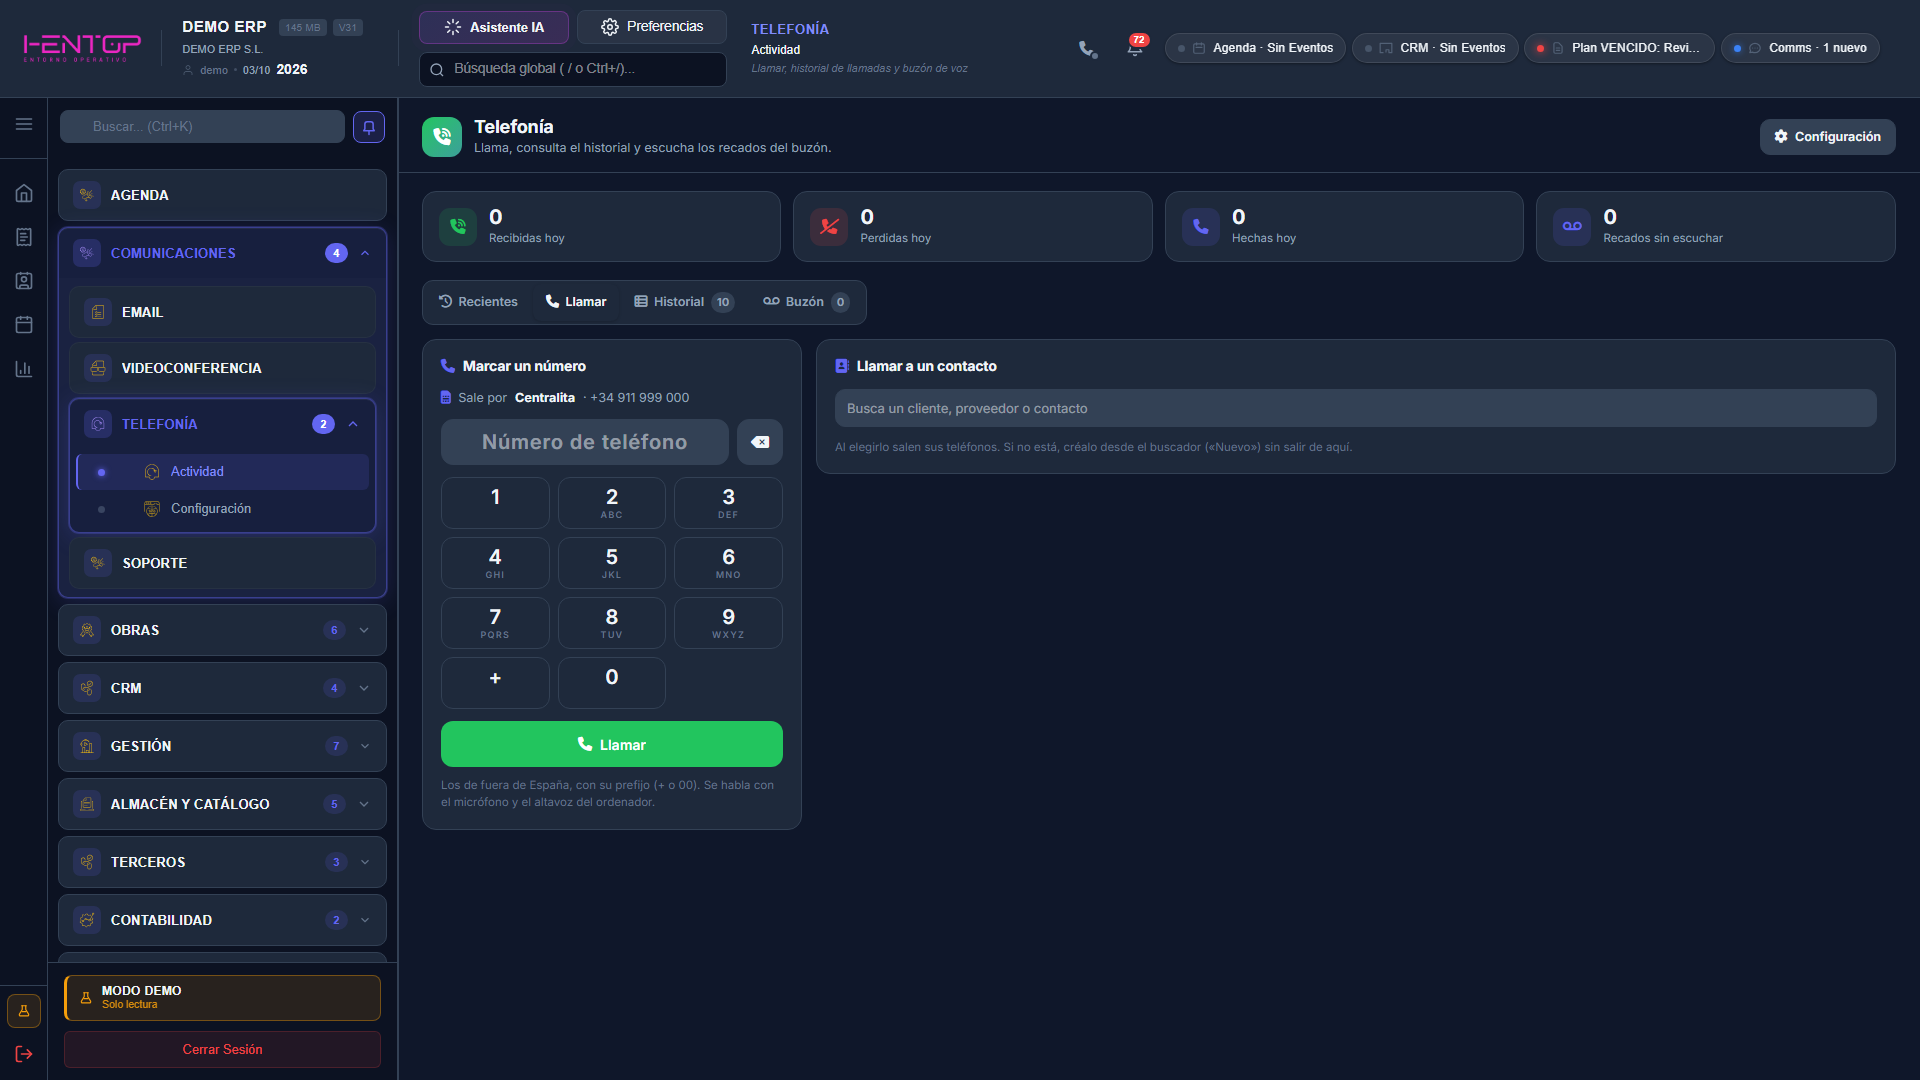
Task: Open the contact card icon in the left rail
Action: point(24,281)
